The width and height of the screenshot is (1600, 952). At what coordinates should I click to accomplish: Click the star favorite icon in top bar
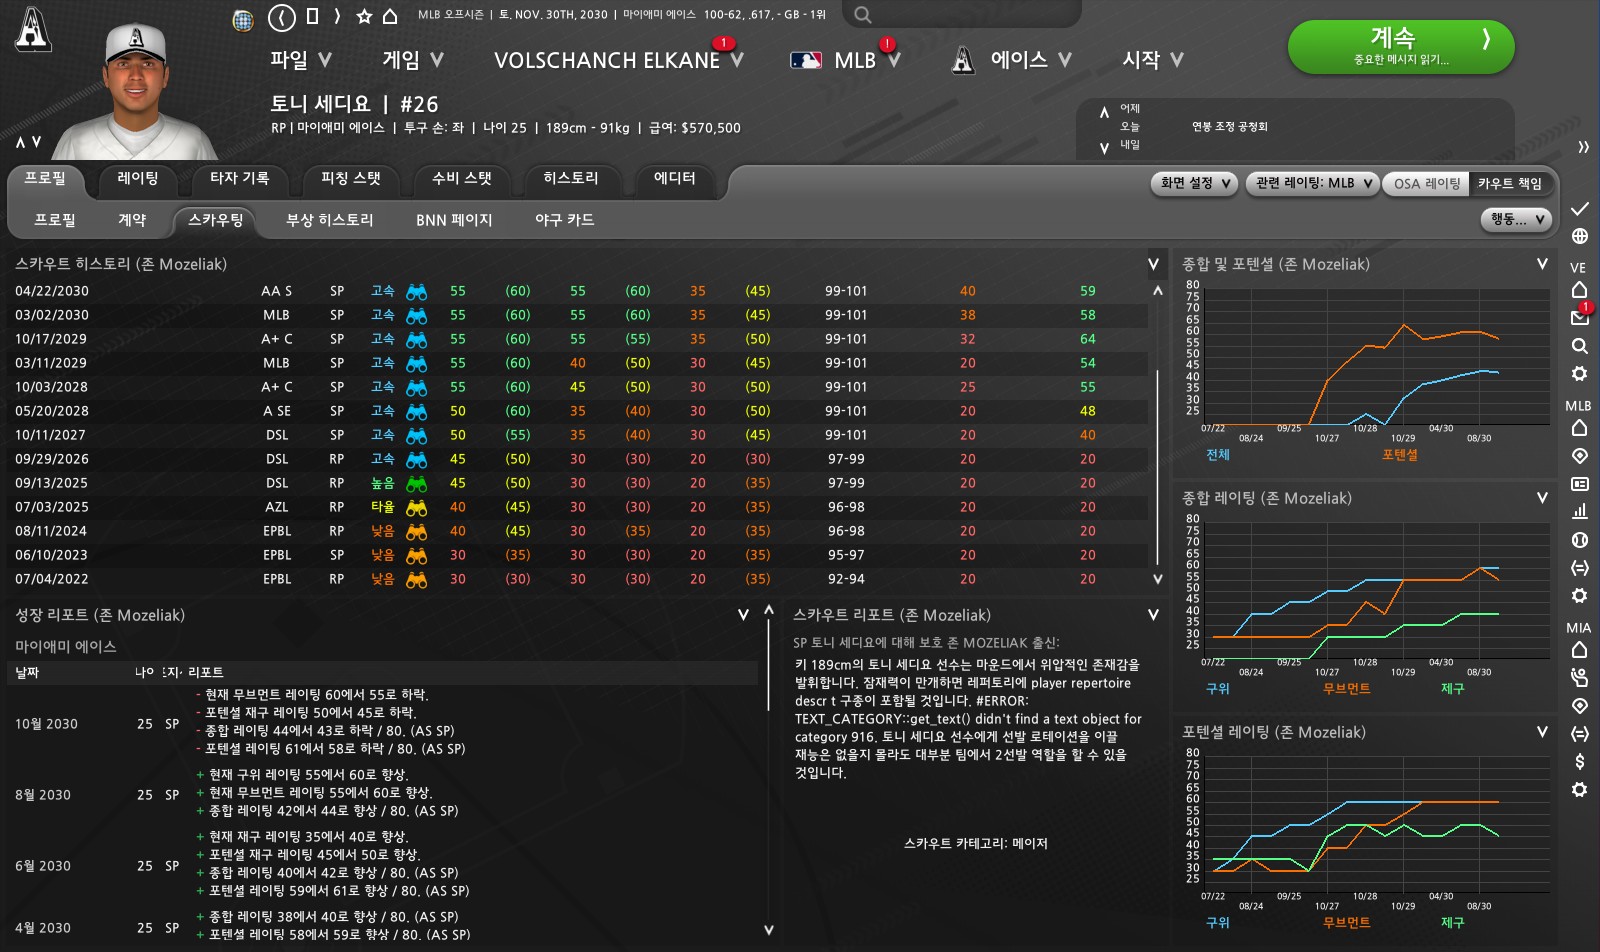364,16
